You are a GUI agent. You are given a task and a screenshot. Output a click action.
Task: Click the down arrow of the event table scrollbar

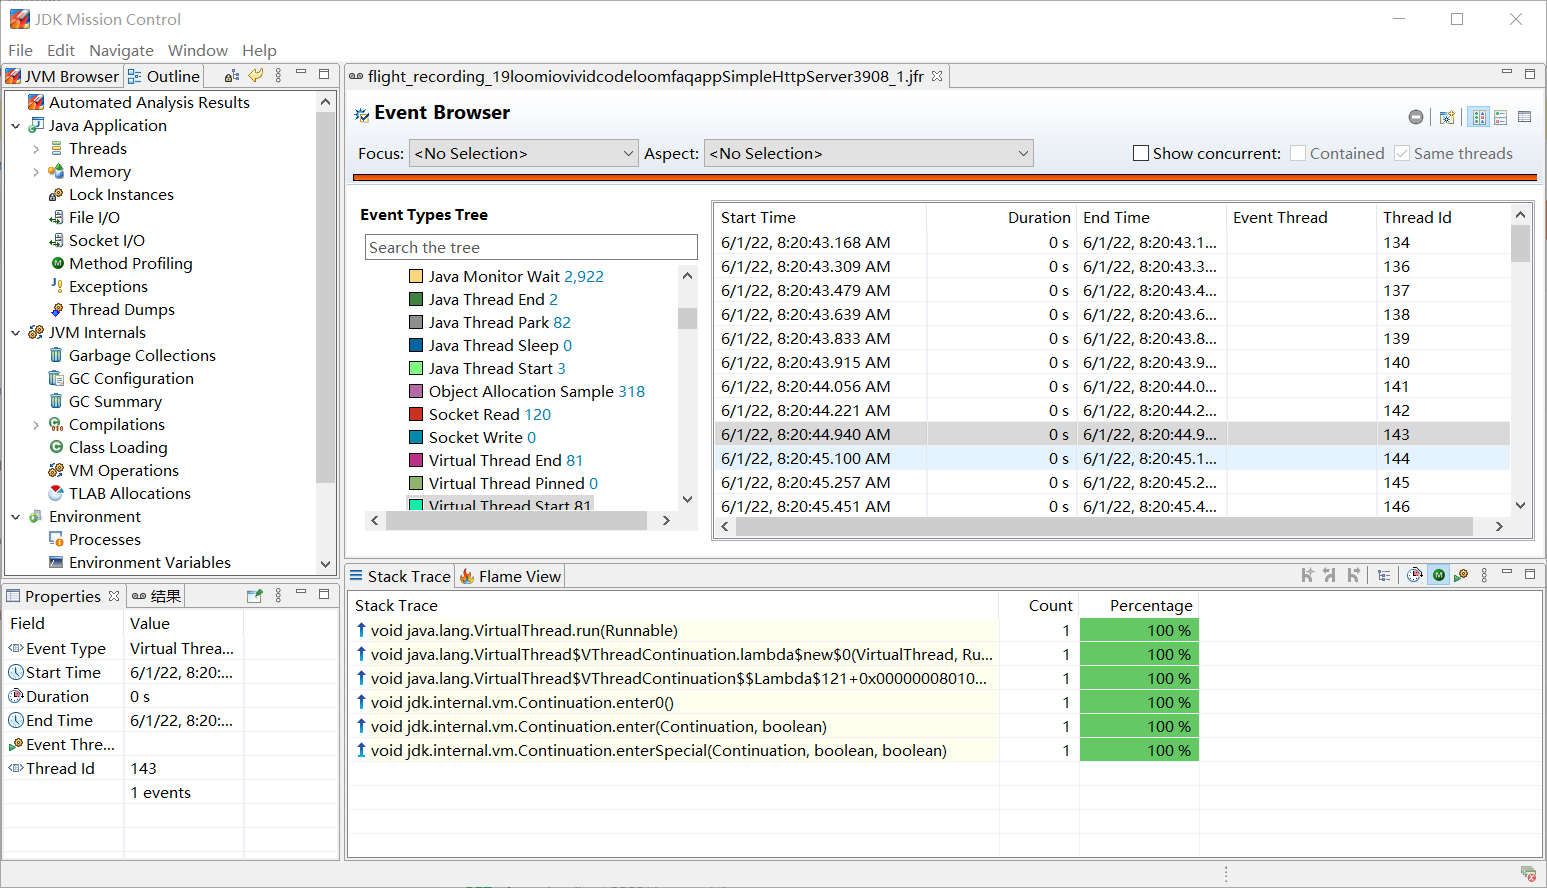point(1520,506)
